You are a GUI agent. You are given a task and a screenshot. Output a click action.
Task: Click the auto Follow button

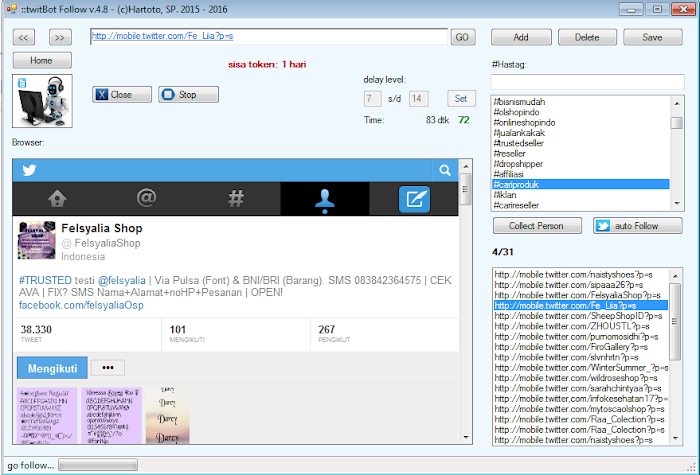tap(638, 226)
